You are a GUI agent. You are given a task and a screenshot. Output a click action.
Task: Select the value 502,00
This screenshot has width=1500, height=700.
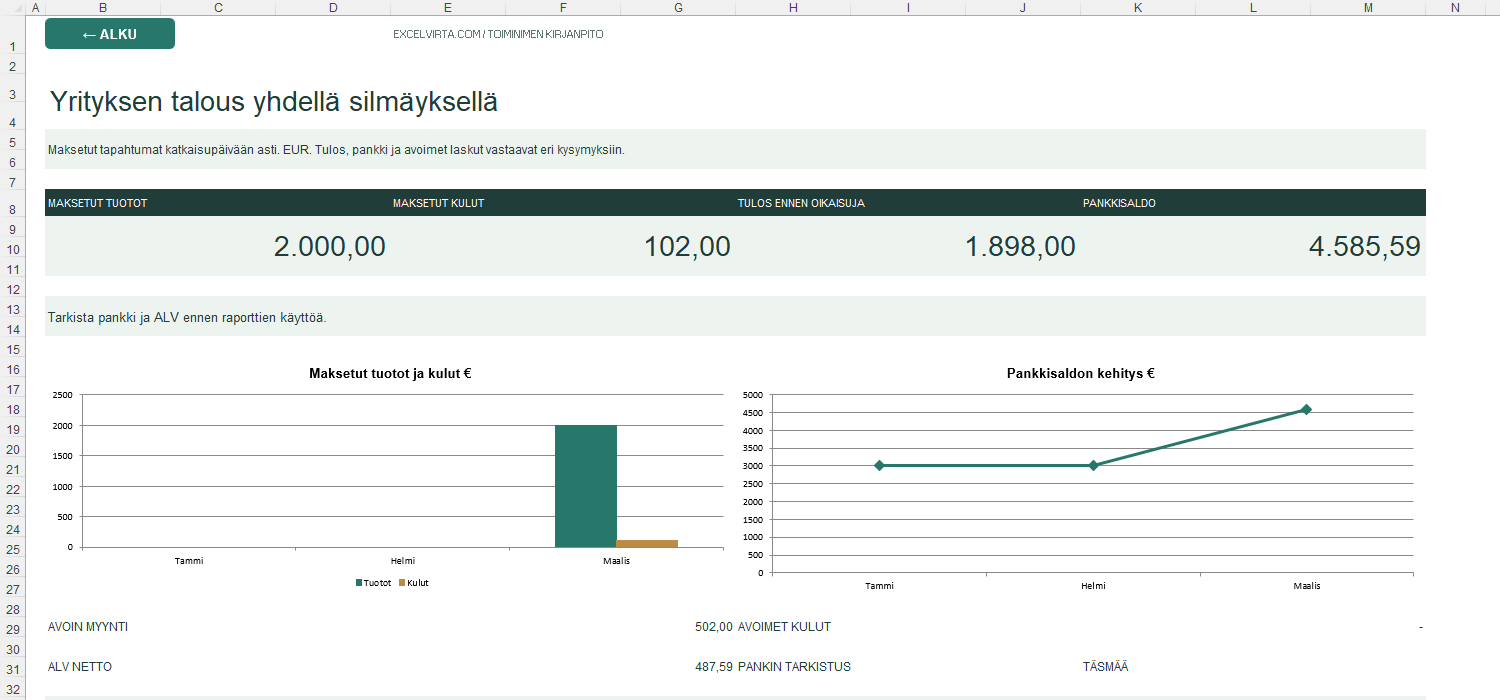click(x=714, y=627)
